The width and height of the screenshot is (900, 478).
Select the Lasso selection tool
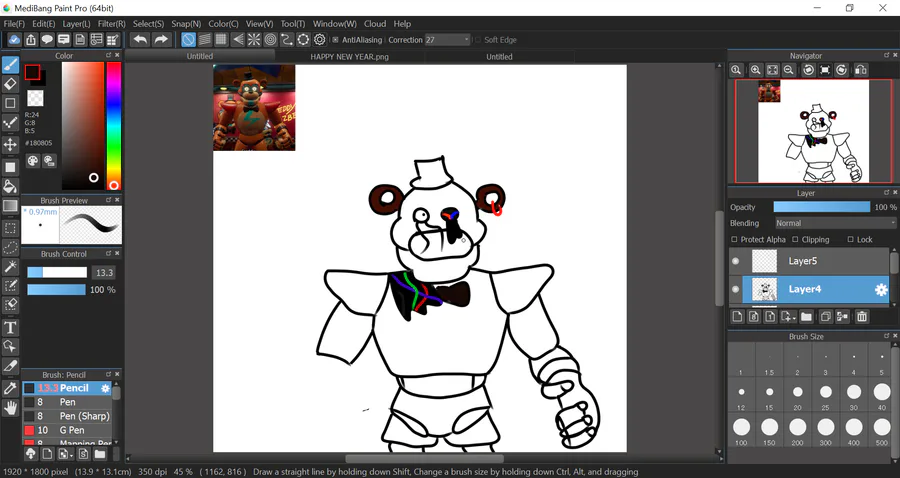pos(10,247)
